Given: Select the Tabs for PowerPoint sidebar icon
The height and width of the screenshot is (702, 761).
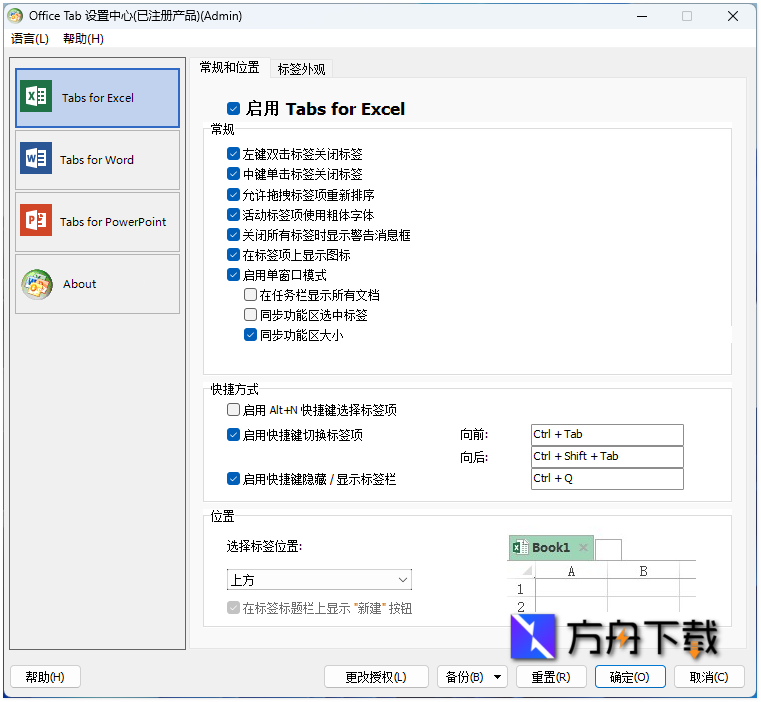Looking at the screenshot, I should [36, 220].
